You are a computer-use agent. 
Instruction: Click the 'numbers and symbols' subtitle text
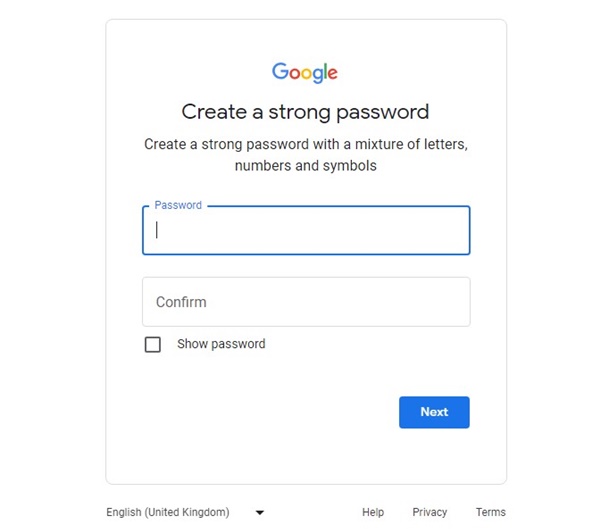click(306, 166)
